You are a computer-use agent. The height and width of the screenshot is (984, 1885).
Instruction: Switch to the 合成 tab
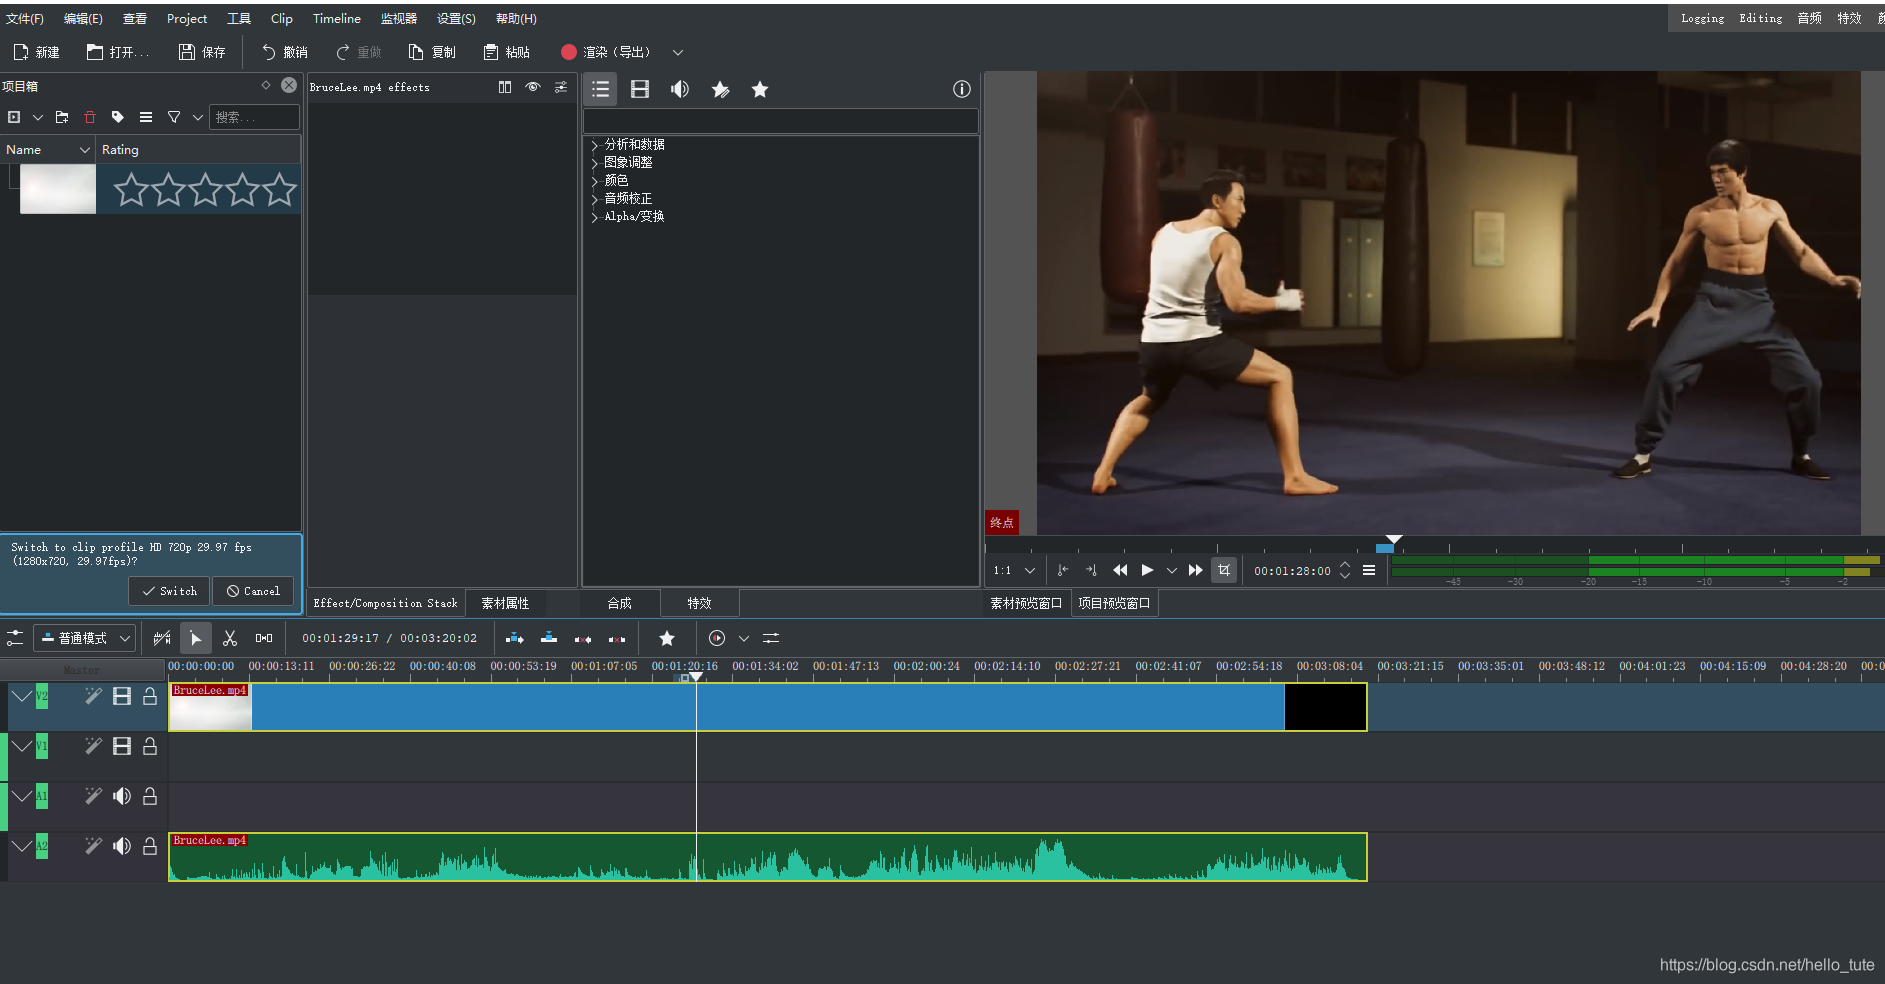point(620,603)
